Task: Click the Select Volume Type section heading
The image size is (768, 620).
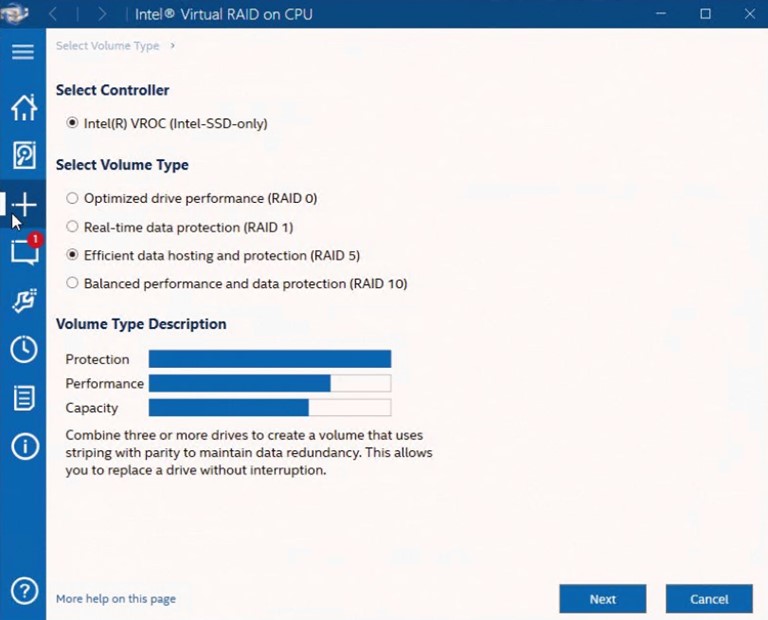Action: 122,165
